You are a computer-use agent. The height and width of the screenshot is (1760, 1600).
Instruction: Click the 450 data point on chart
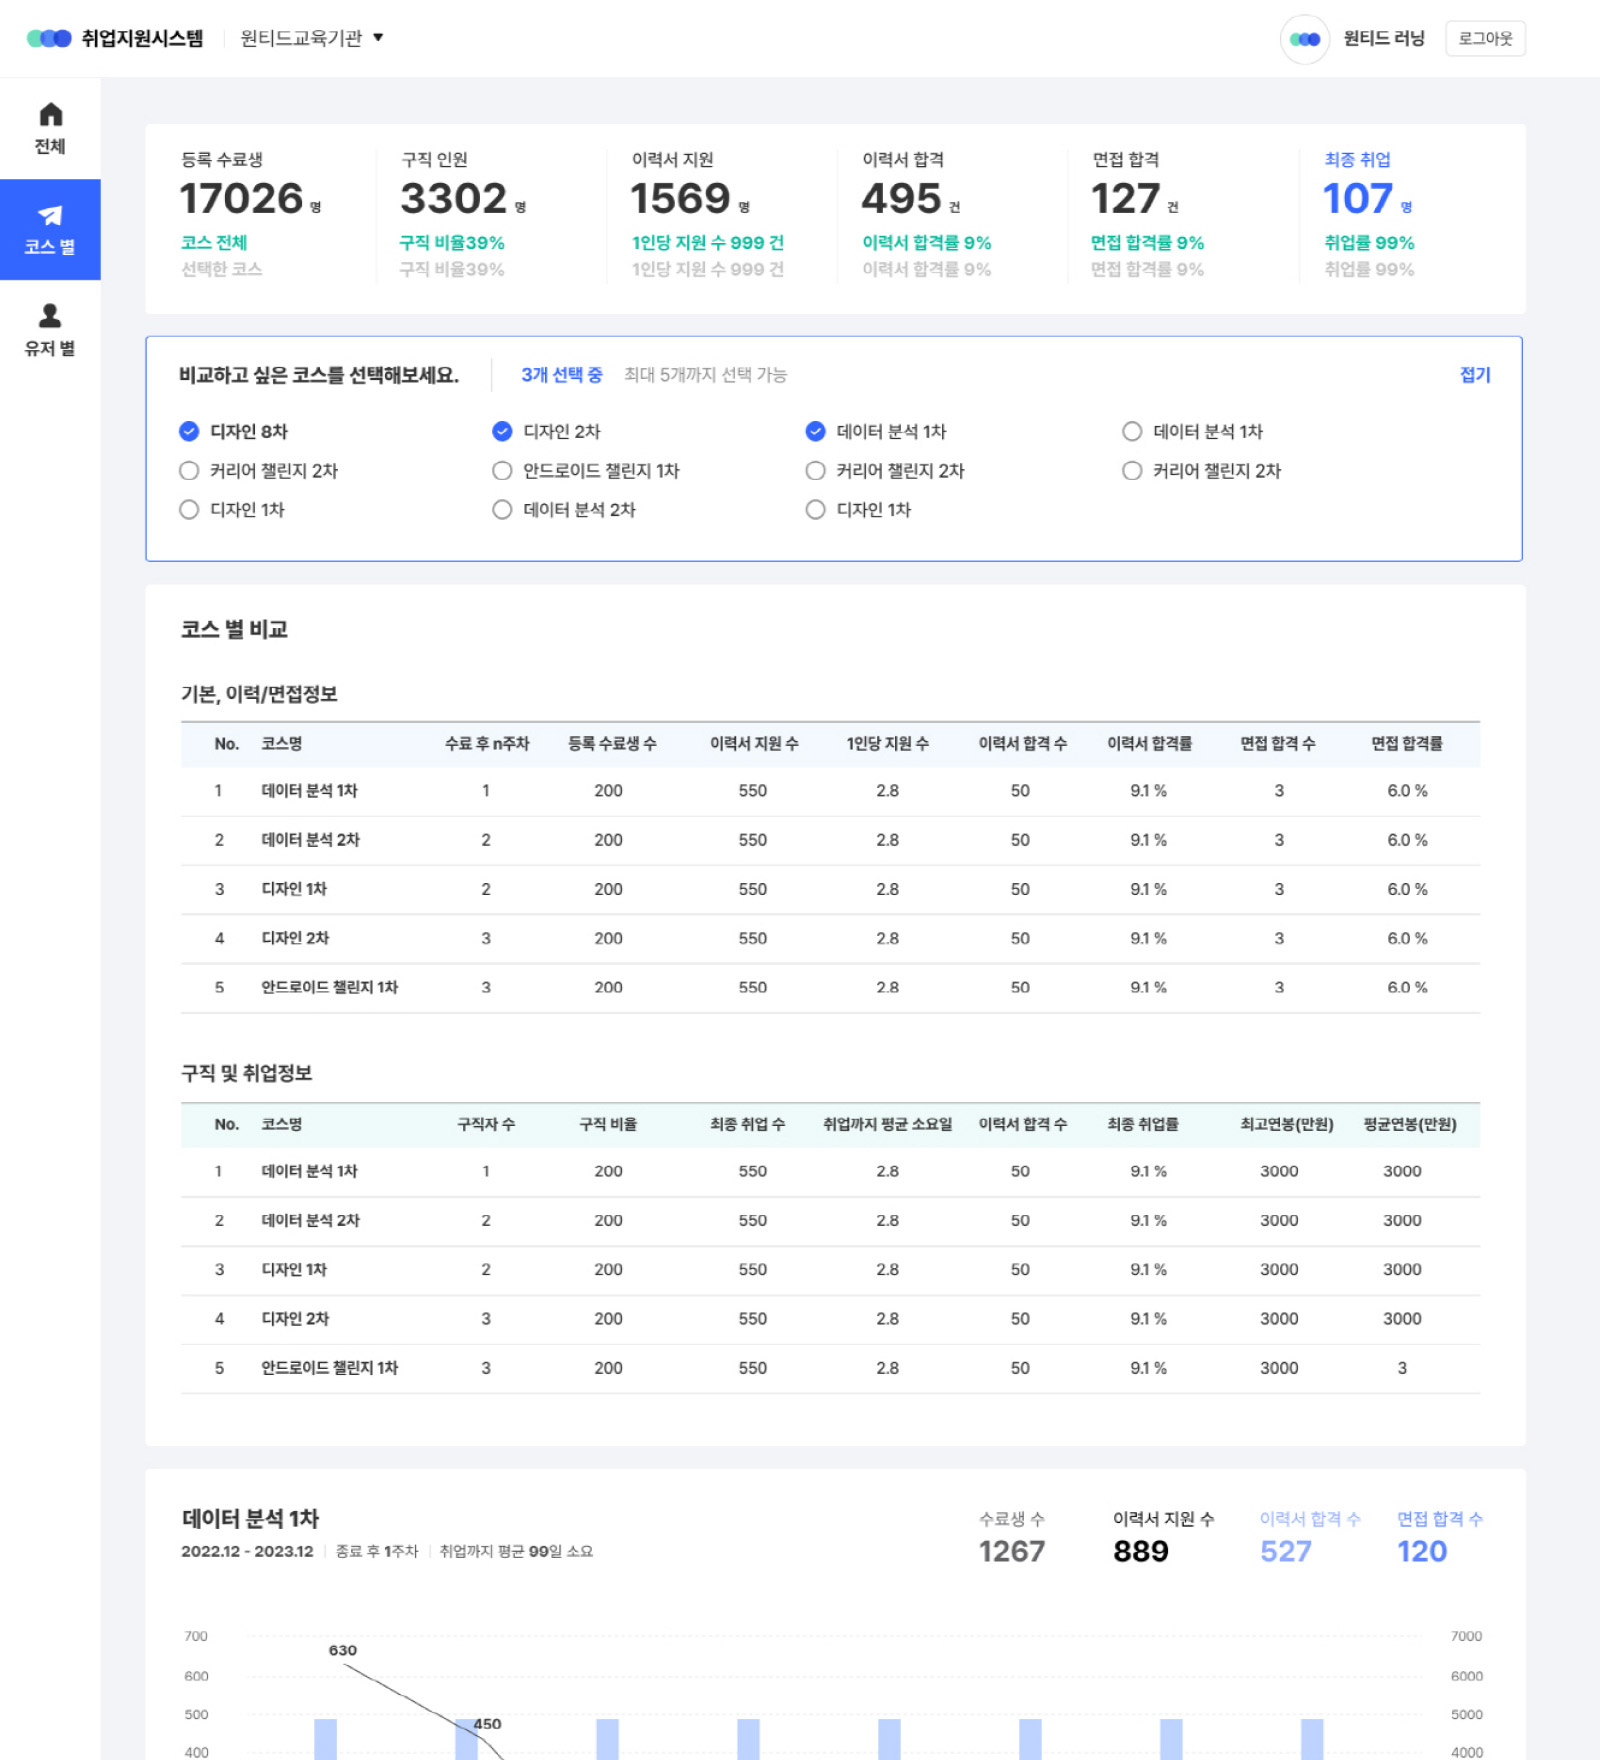[487, 1723]
